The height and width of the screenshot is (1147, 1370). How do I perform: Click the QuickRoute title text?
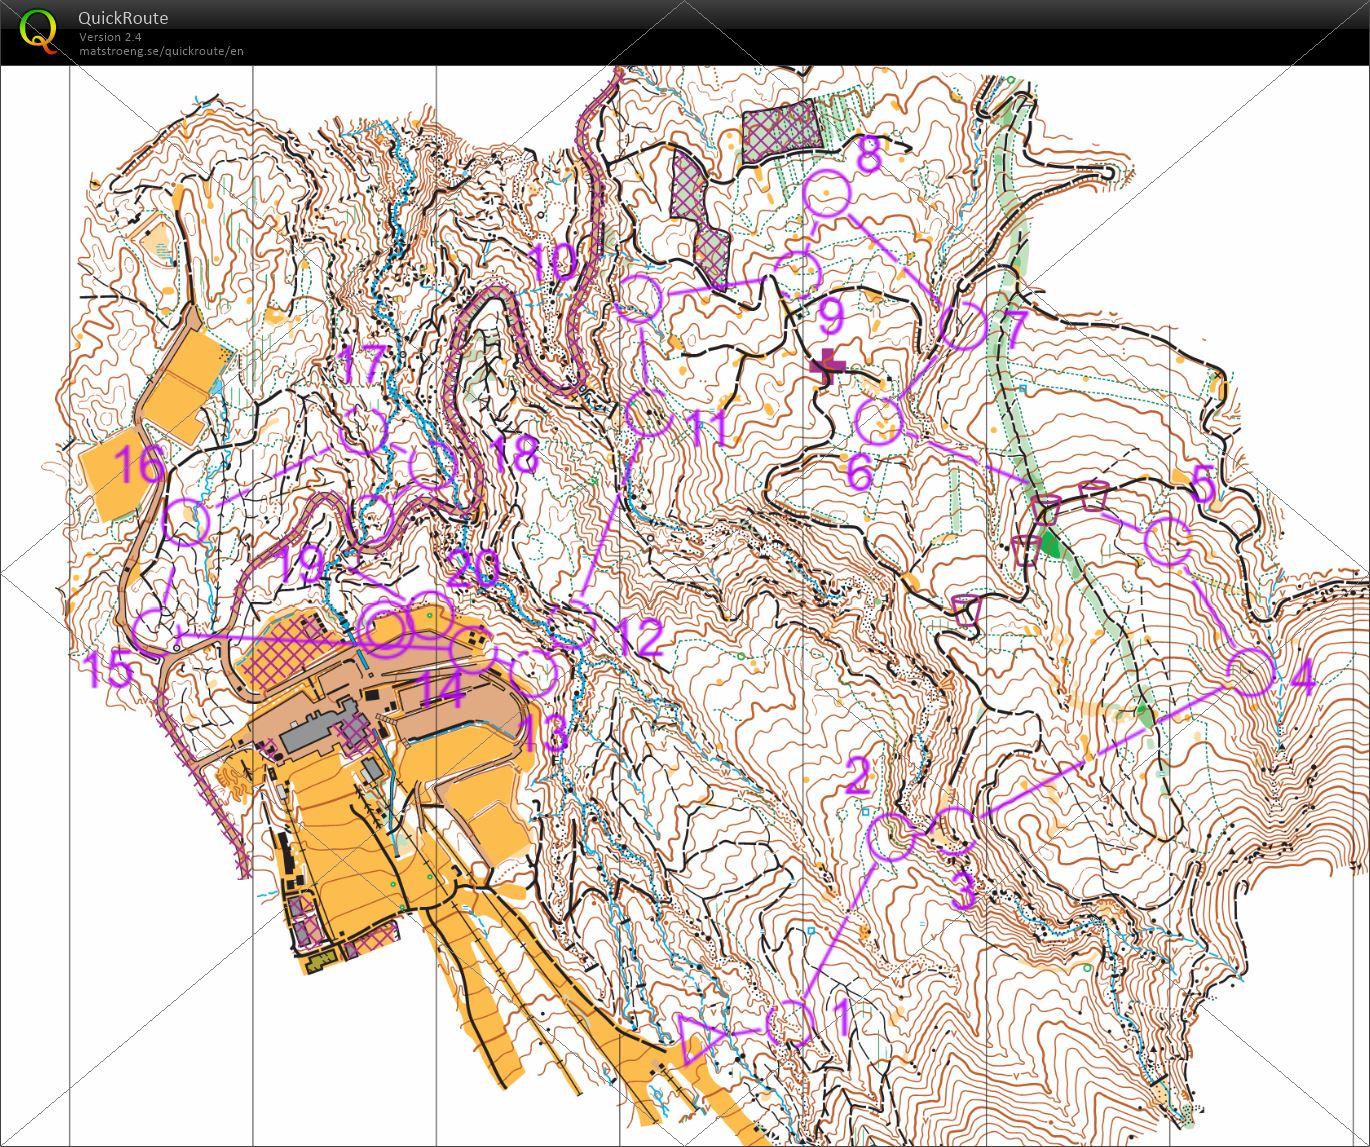pos(123,18)
